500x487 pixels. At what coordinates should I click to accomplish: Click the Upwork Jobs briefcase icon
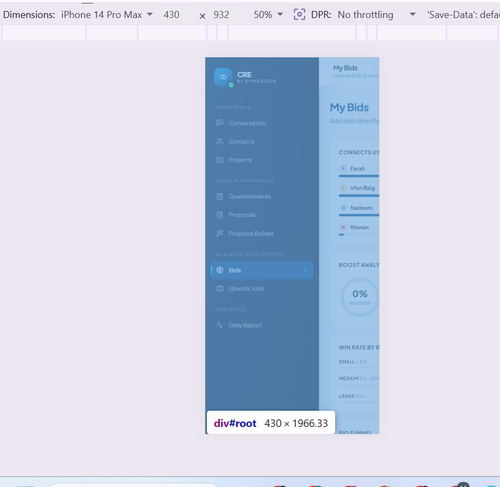coord(220,288)
